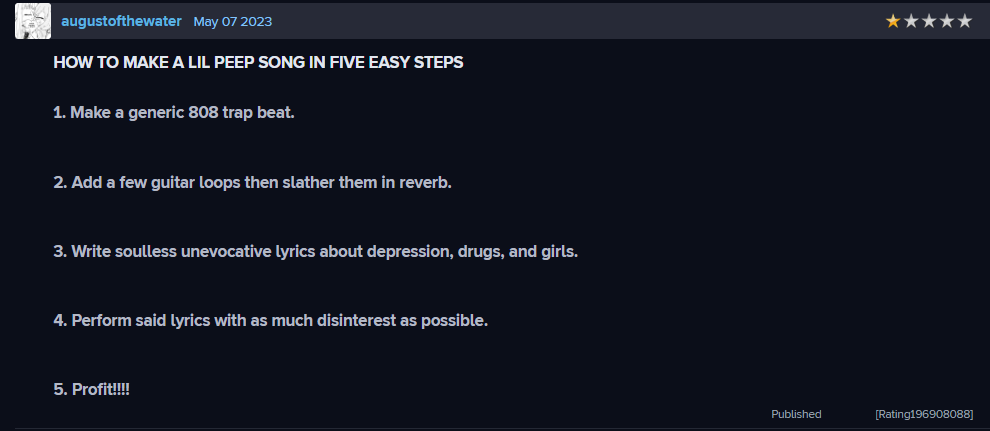Click the fifth rating star
The height and width of the screenshot is (431, 990).
pyautogui.click(x=964, y=21)
